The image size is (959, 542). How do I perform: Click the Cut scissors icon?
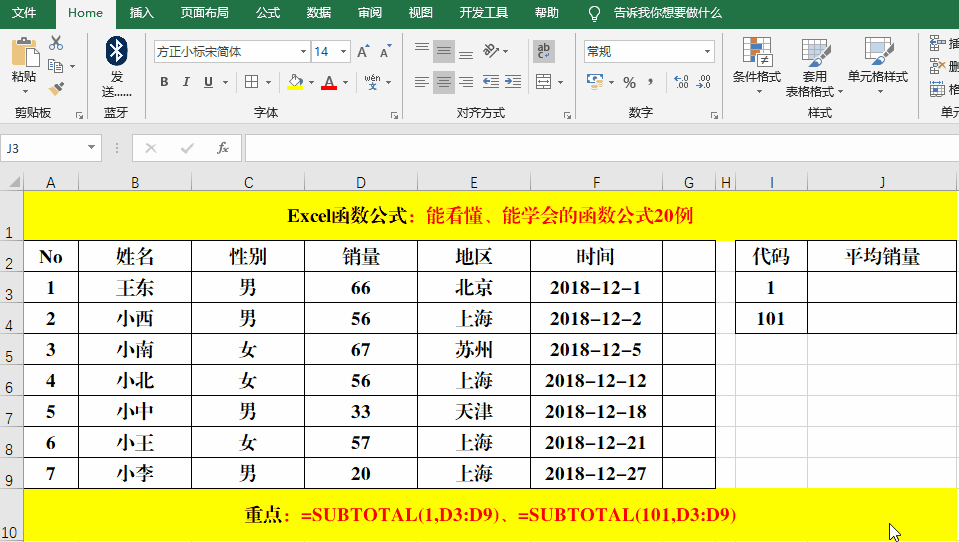tap(56, 43)
